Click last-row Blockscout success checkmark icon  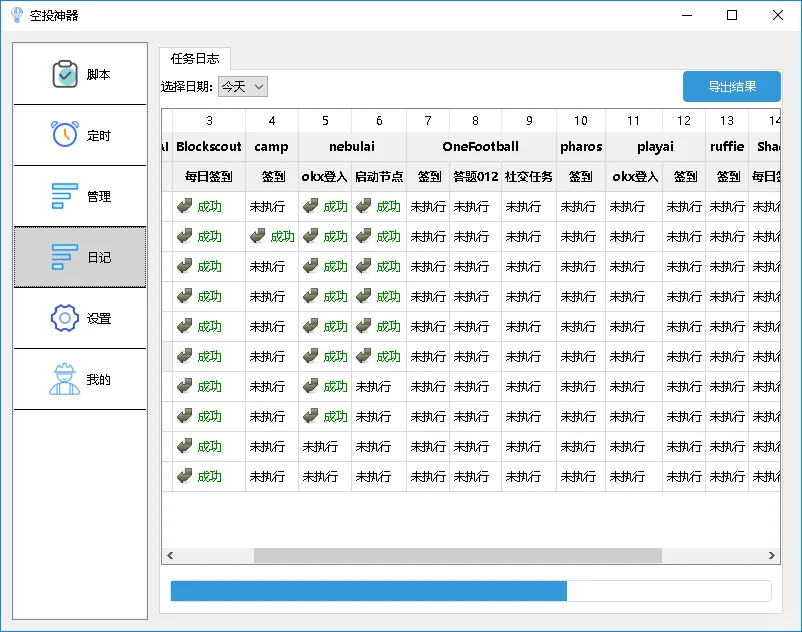point(185,476)
